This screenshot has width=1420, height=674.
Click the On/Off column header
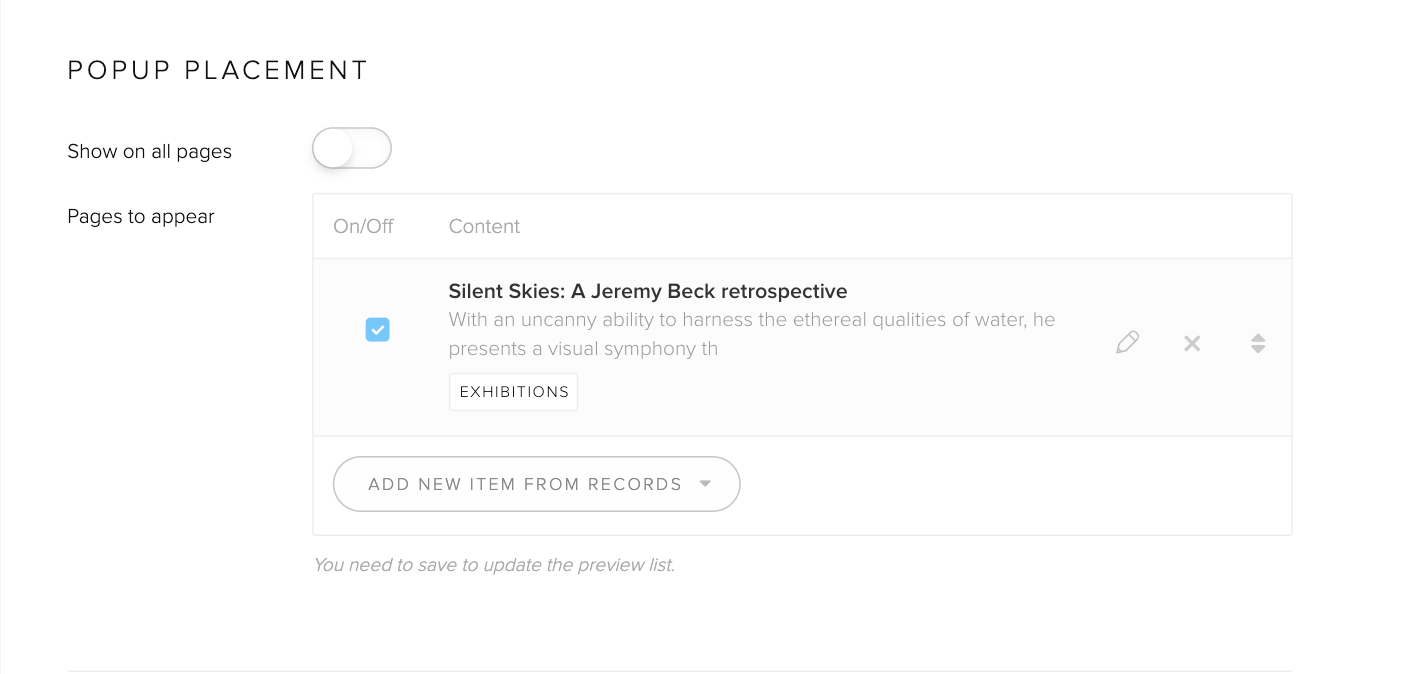pyautogui.click(x=363, y=226)
